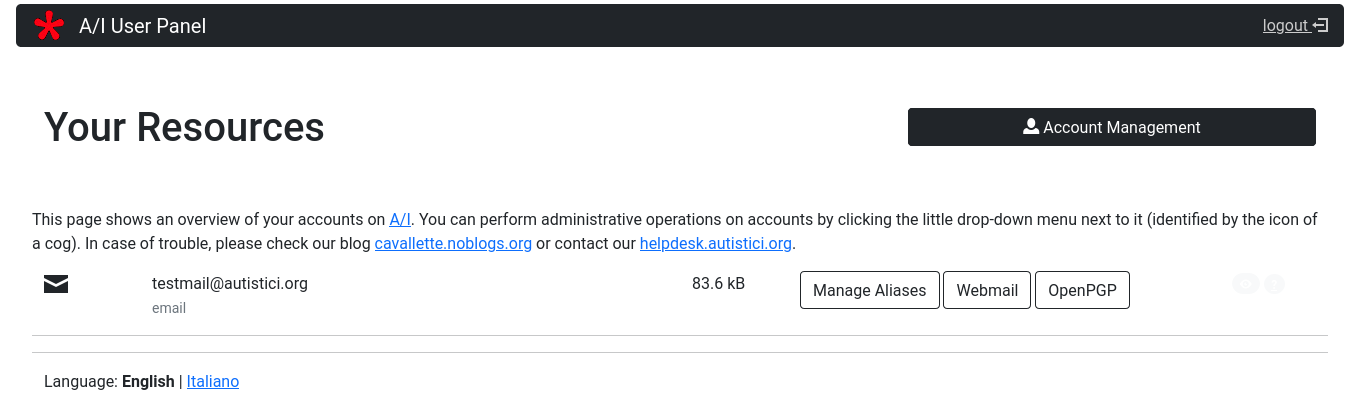The width and height of the screenshot is (1364, 403).
Task: Click the testmail@autistici.org address text
Action: click(230, 283)
